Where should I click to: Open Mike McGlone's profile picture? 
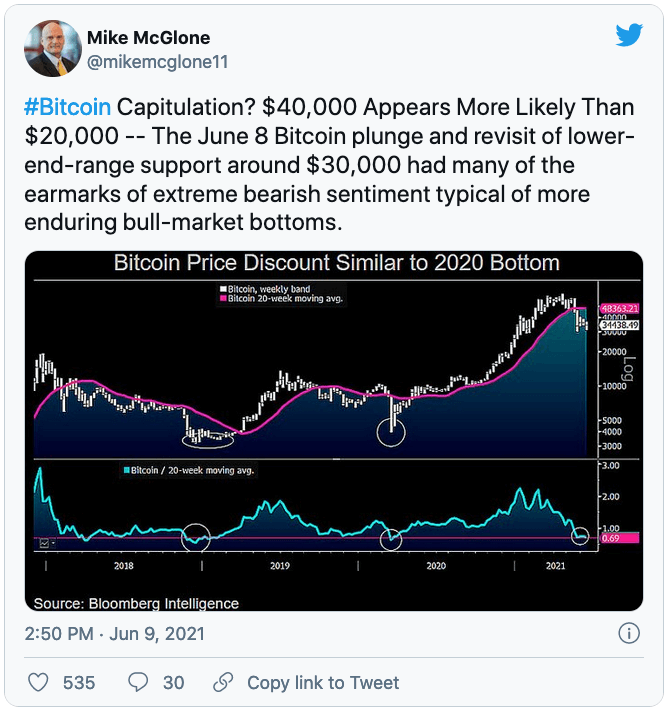53,48
